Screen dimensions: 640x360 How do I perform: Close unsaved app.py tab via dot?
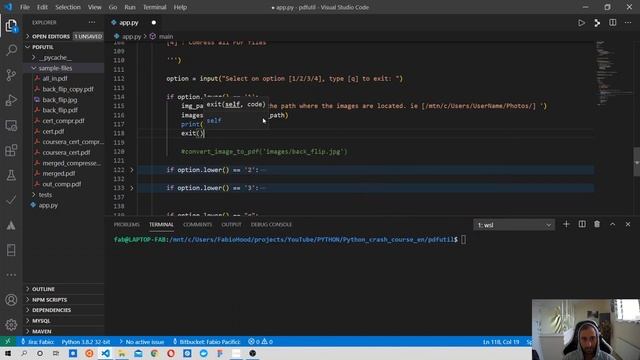pos(153,23)
